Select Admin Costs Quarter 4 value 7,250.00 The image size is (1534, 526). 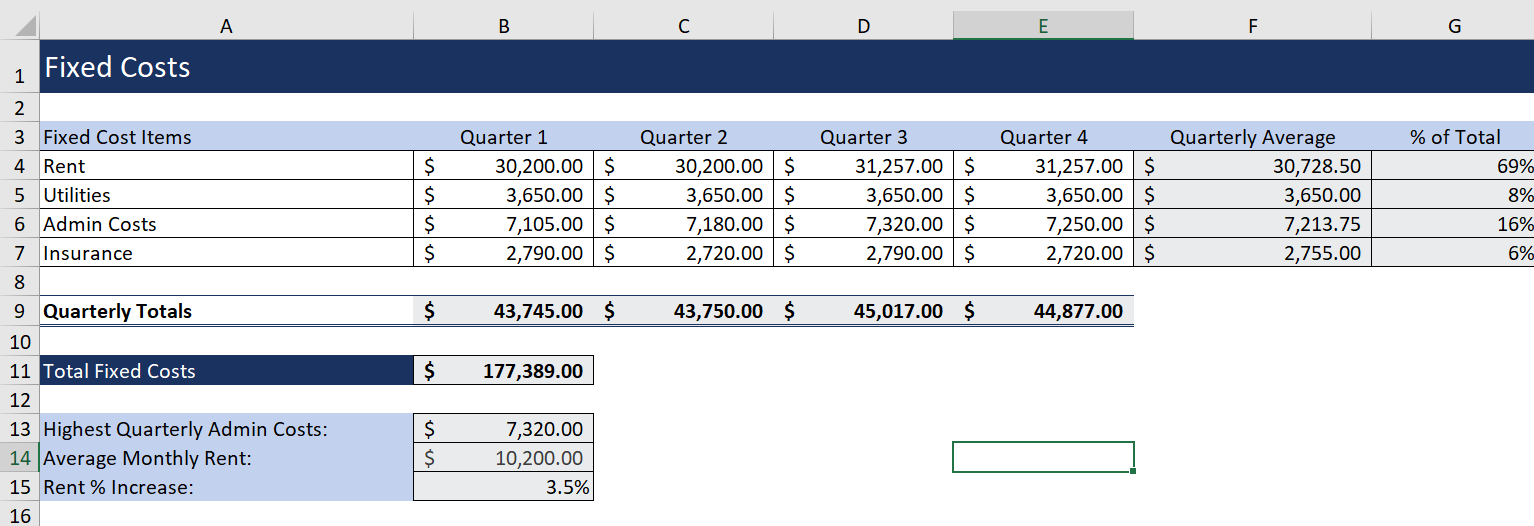[x=1043, y=224]
